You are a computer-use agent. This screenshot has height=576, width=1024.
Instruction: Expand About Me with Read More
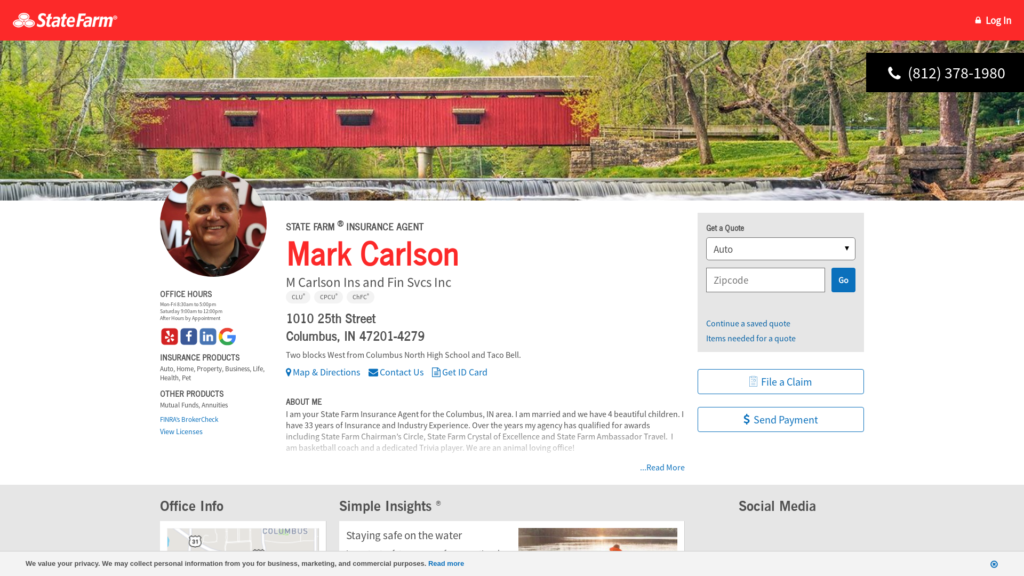coord(662,468)
